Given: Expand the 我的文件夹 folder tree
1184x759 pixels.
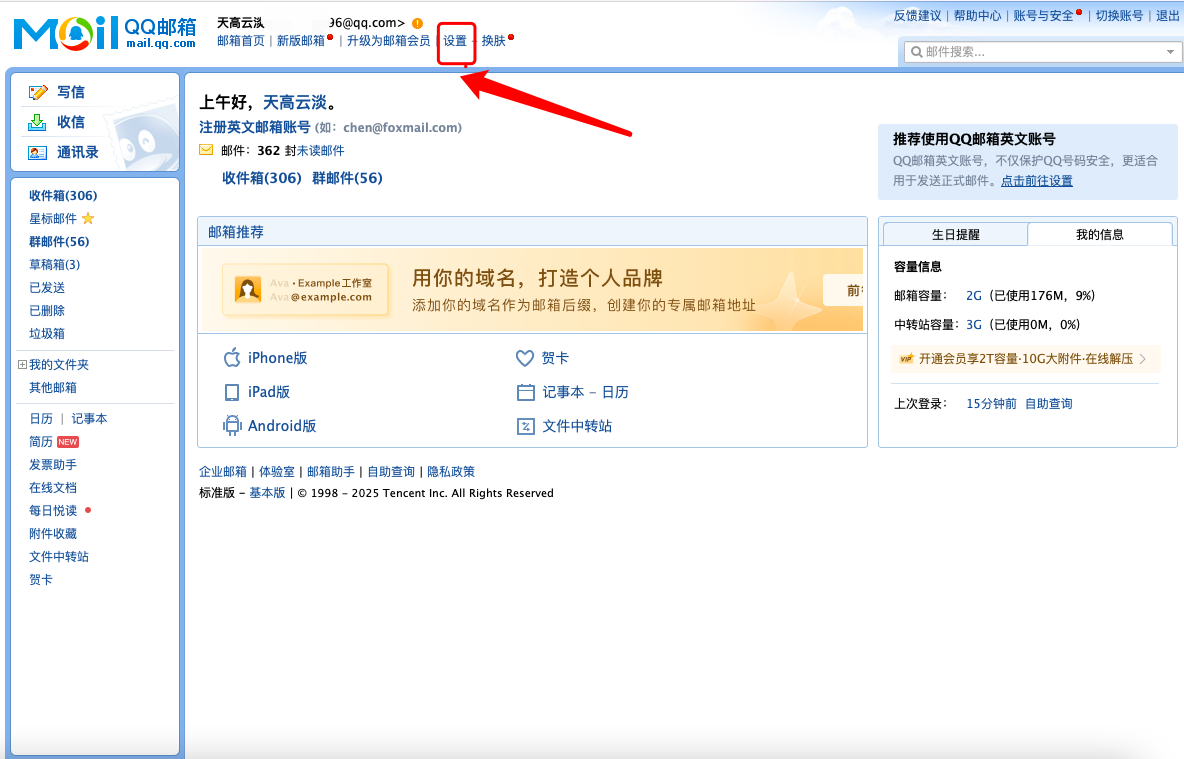Looking at the screenshot, I should click(x=22, y=365).
